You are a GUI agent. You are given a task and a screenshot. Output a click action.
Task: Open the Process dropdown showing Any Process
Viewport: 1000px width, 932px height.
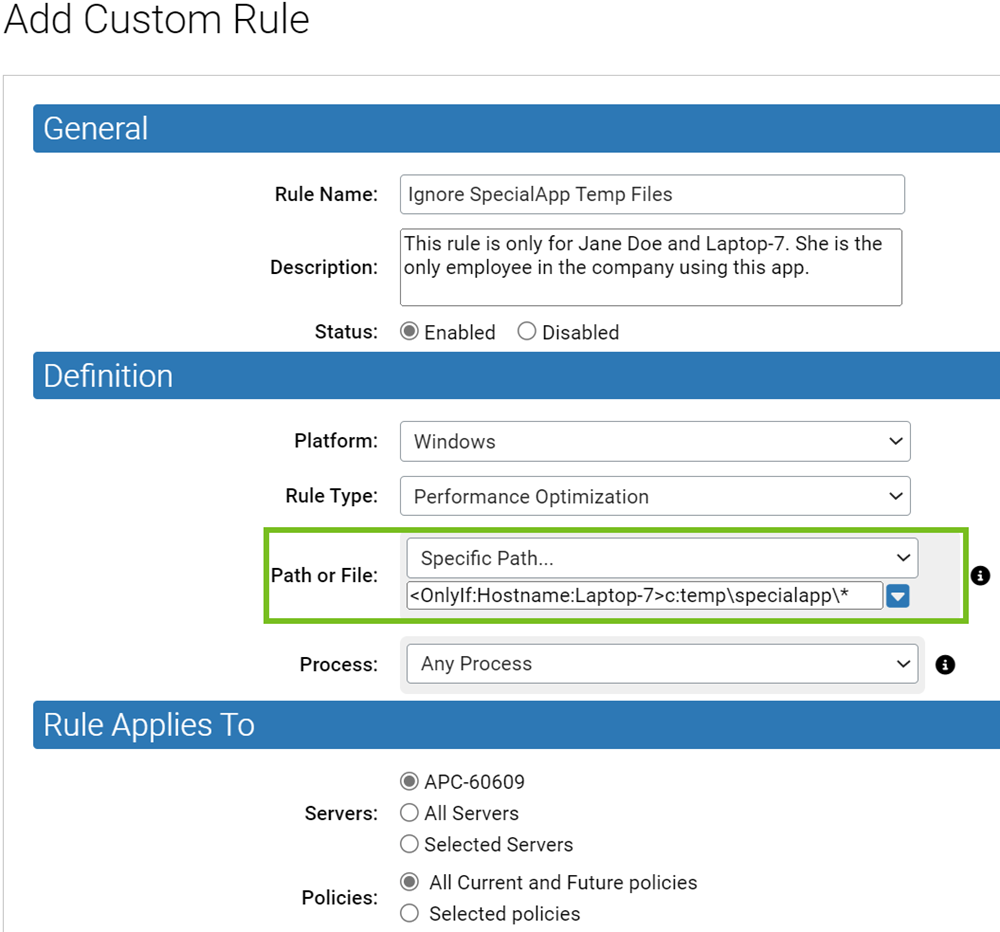point(662,663)
